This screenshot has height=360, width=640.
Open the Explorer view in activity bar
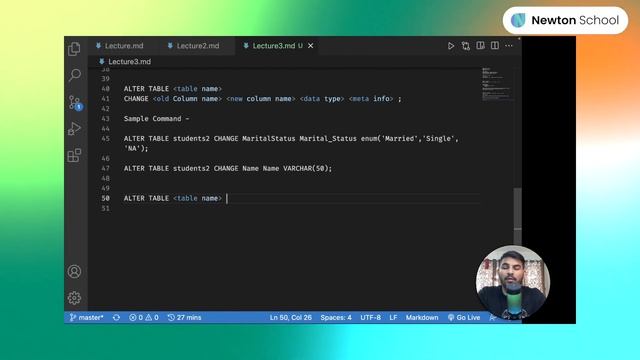(74, 49)
